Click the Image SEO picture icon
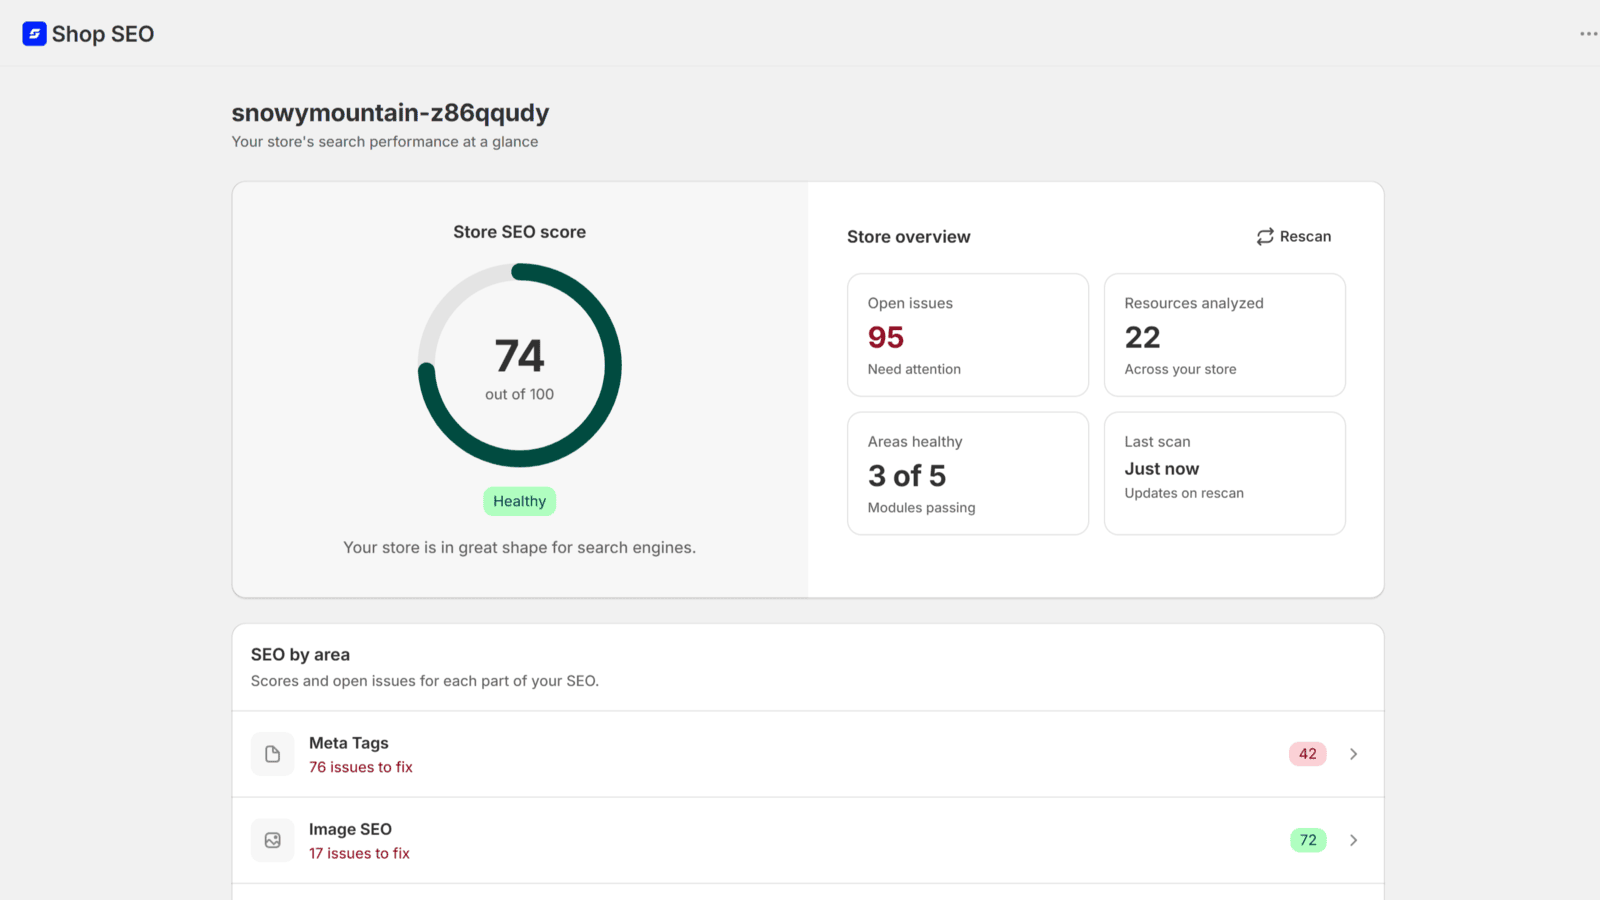This screenshot has width=1600, height=900. click(x=273, y=840)
